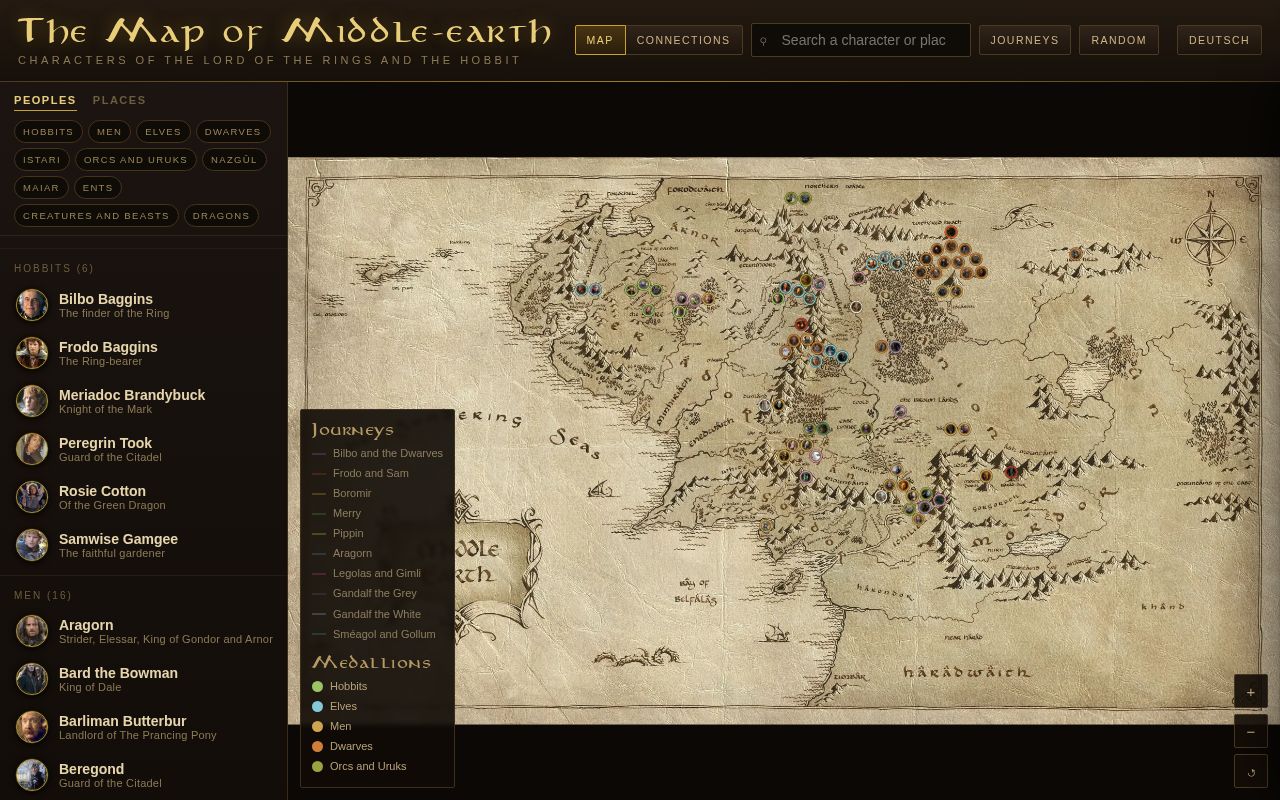
Task: Focus the character or place search field
Action: (861, 40)
